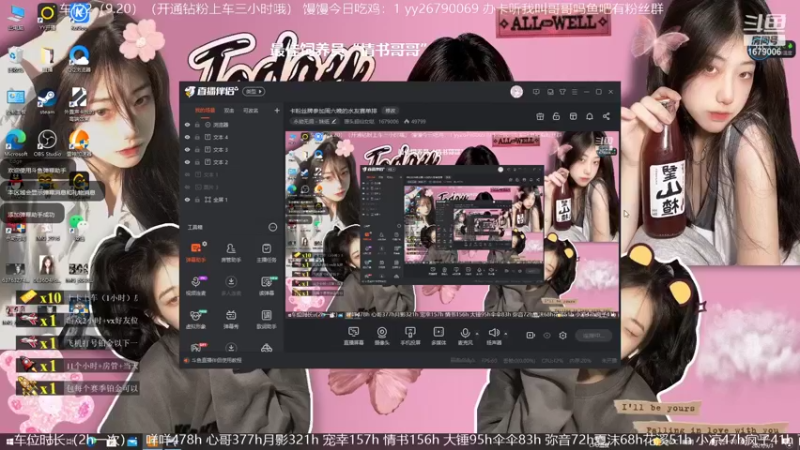Viewport: 800px width, 450px height.
Task: Open the user avatar in title bar
Action: coord(516,92)
